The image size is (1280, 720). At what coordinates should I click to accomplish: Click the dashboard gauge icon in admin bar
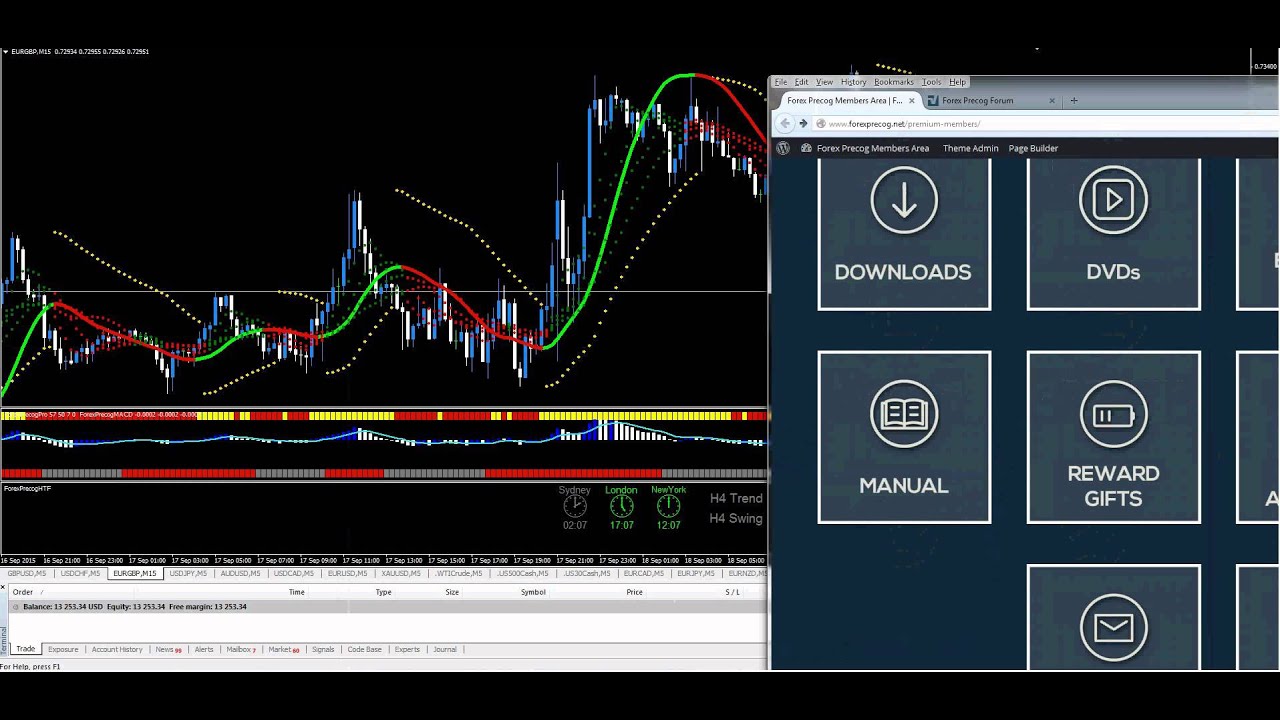pyautogui.click(x=806, y=148)
